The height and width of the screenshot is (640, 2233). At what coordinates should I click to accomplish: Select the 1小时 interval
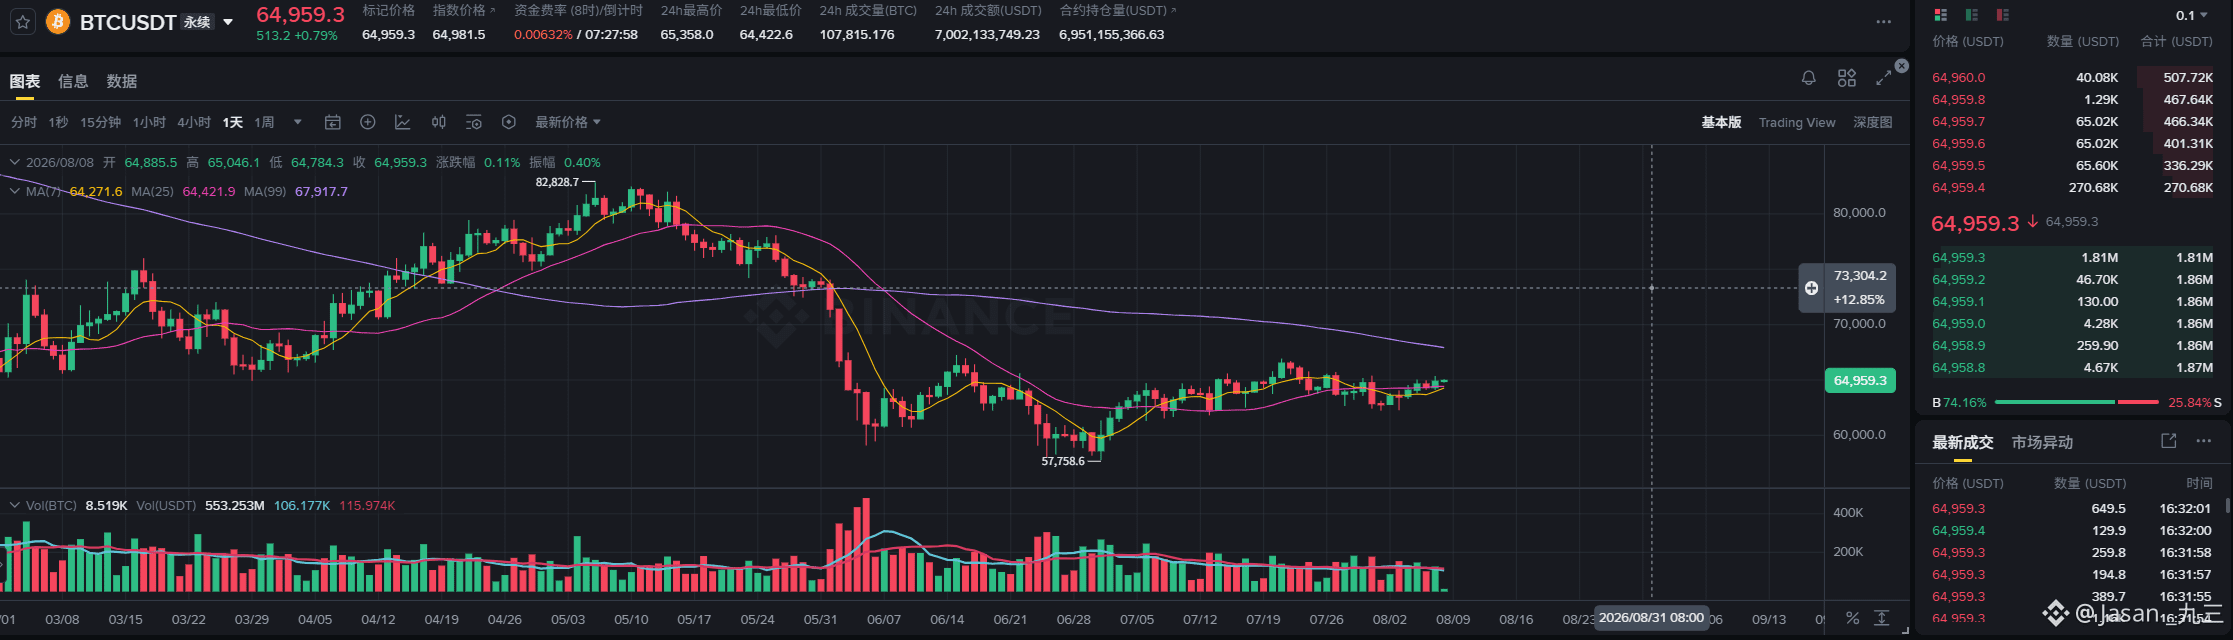click(149, 122)
